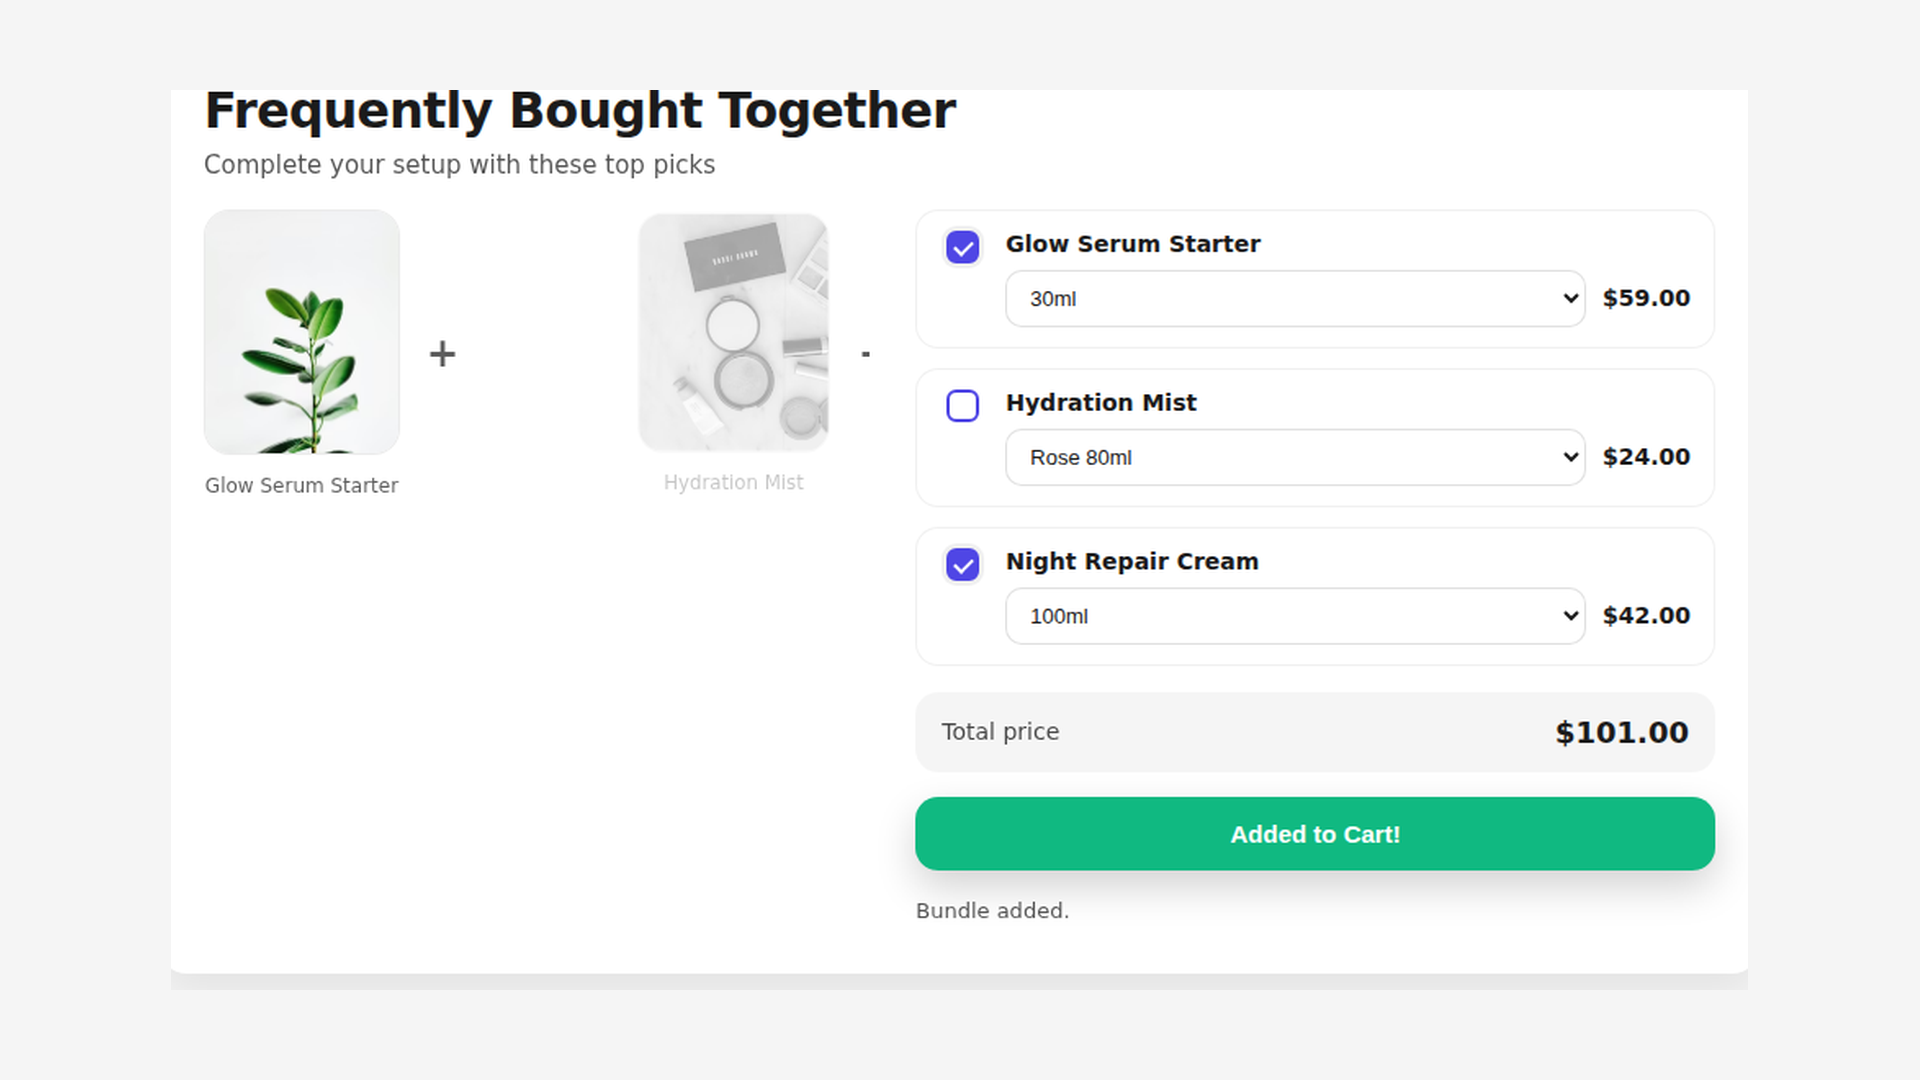This screenshot has height=1080, width=1920.
Task: Open the Glow Serum size dropdown showing 30ml
Action: pyautogui.click(x=1294, y=298)
